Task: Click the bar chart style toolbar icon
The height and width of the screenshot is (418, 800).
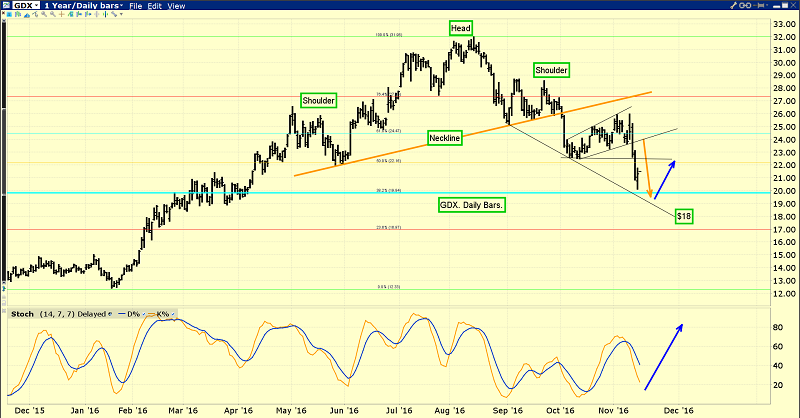Action: pyautogui.click(x=18, y=14)
